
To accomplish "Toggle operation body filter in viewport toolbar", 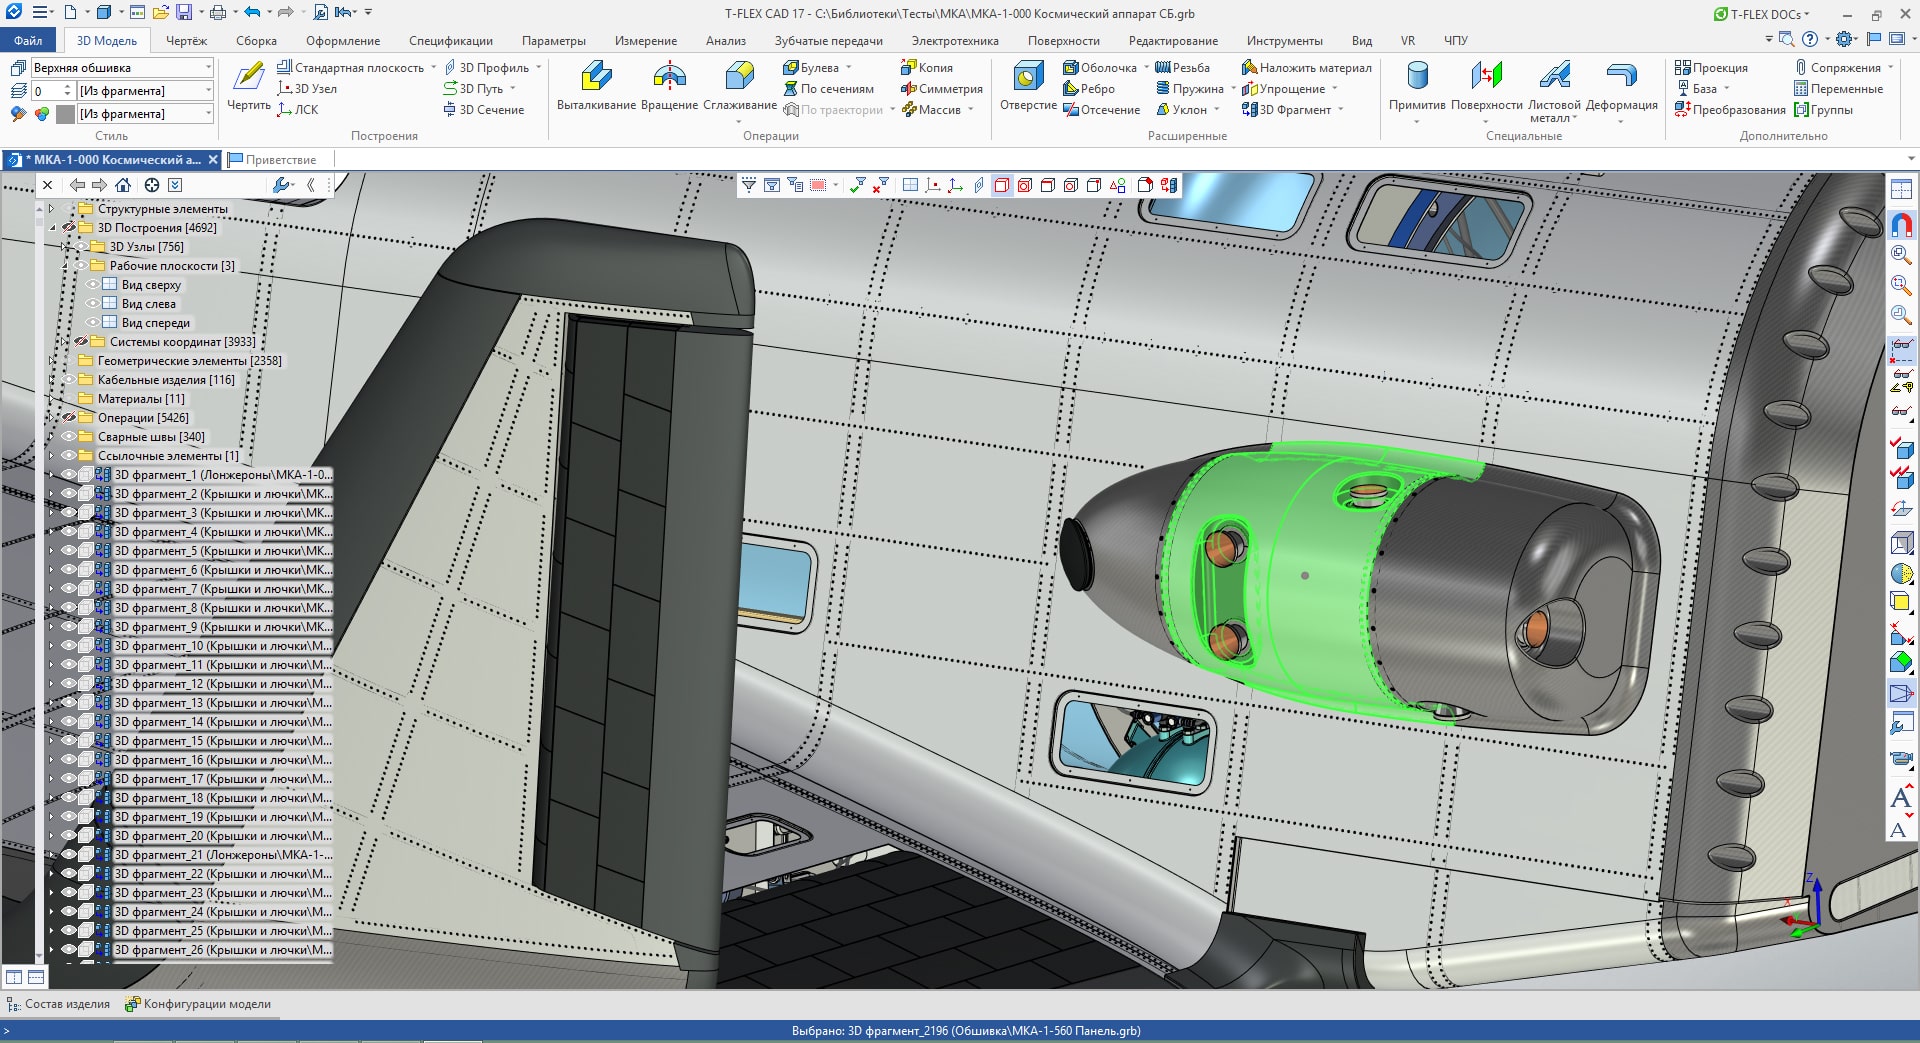I will click(x=1002, y=185).
